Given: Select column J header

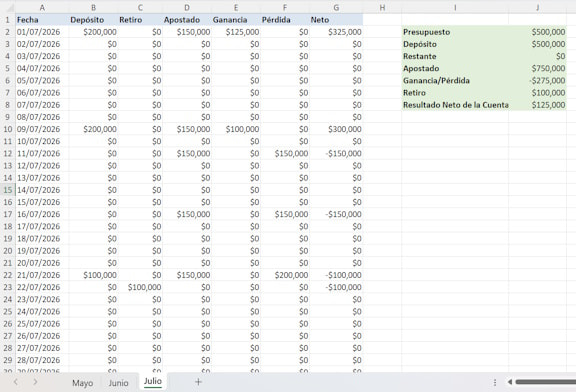Looking at the screenshot, I should (537, 8).
